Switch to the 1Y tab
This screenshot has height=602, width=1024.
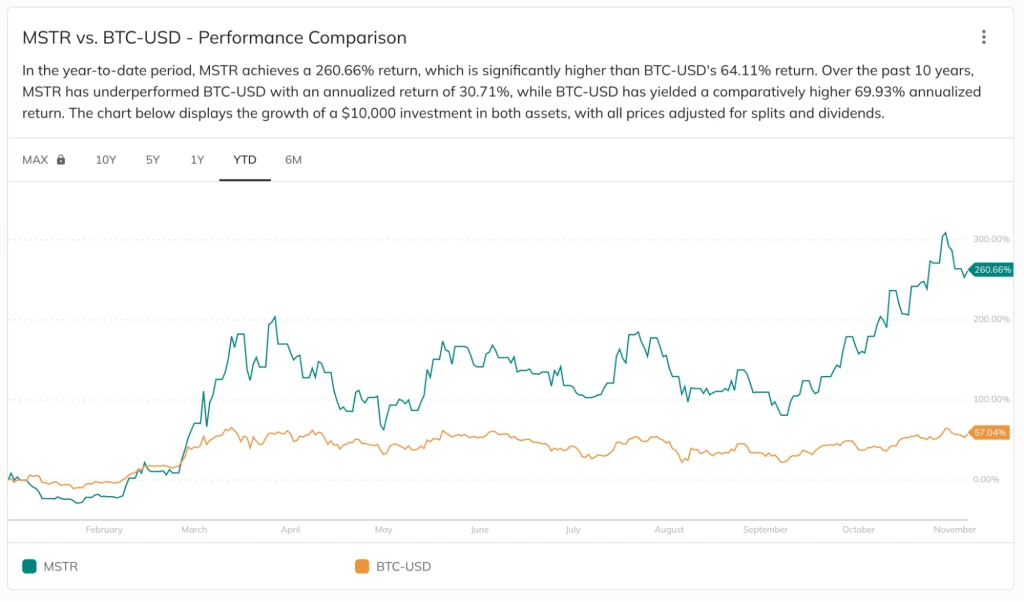click(197, 159)
